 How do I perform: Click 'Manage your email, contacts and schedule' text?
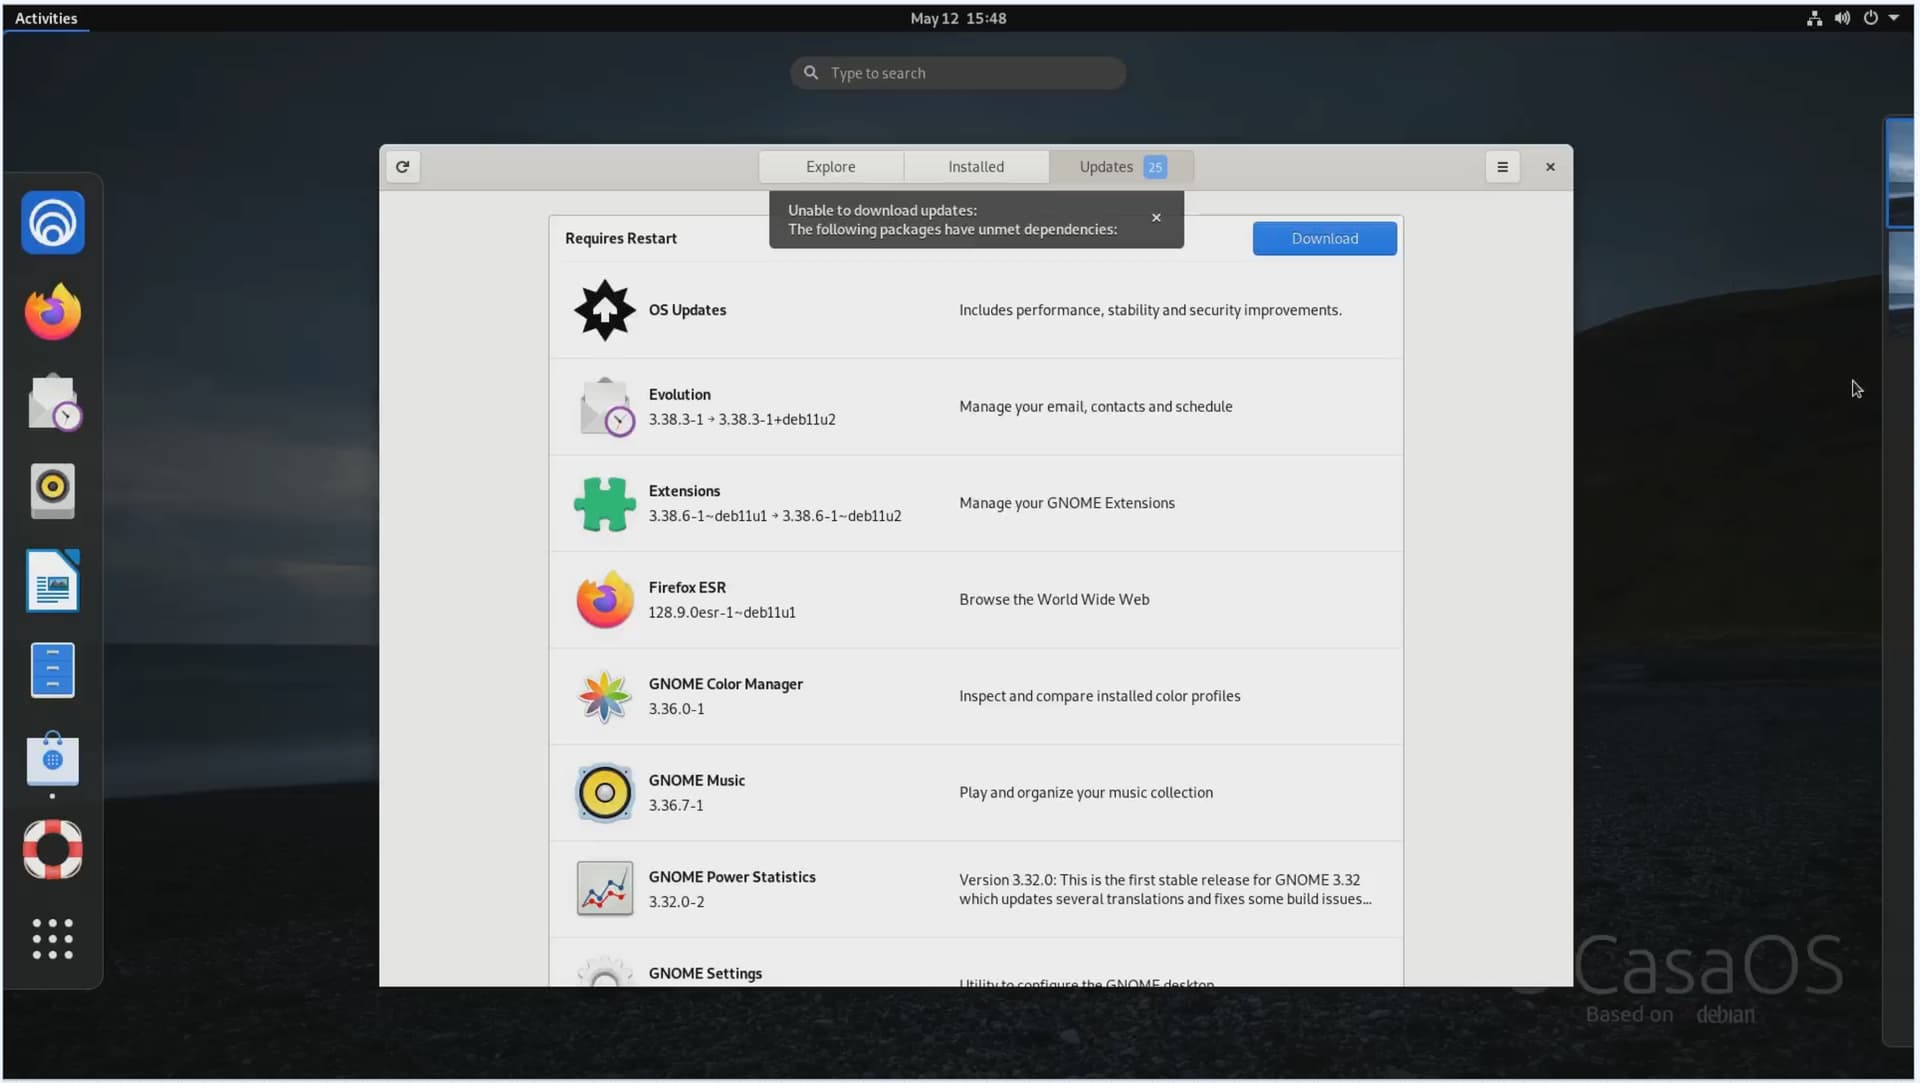pos(1095,407)
